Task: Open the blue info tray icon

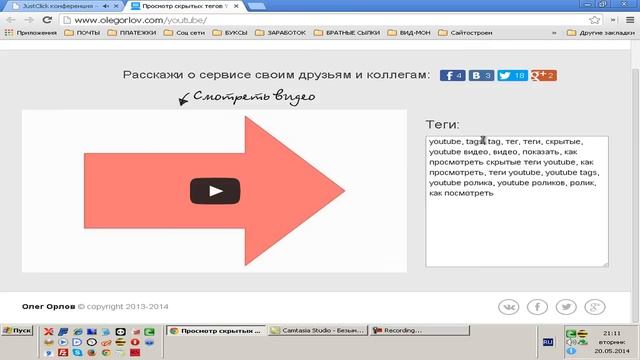Action: 571,351
